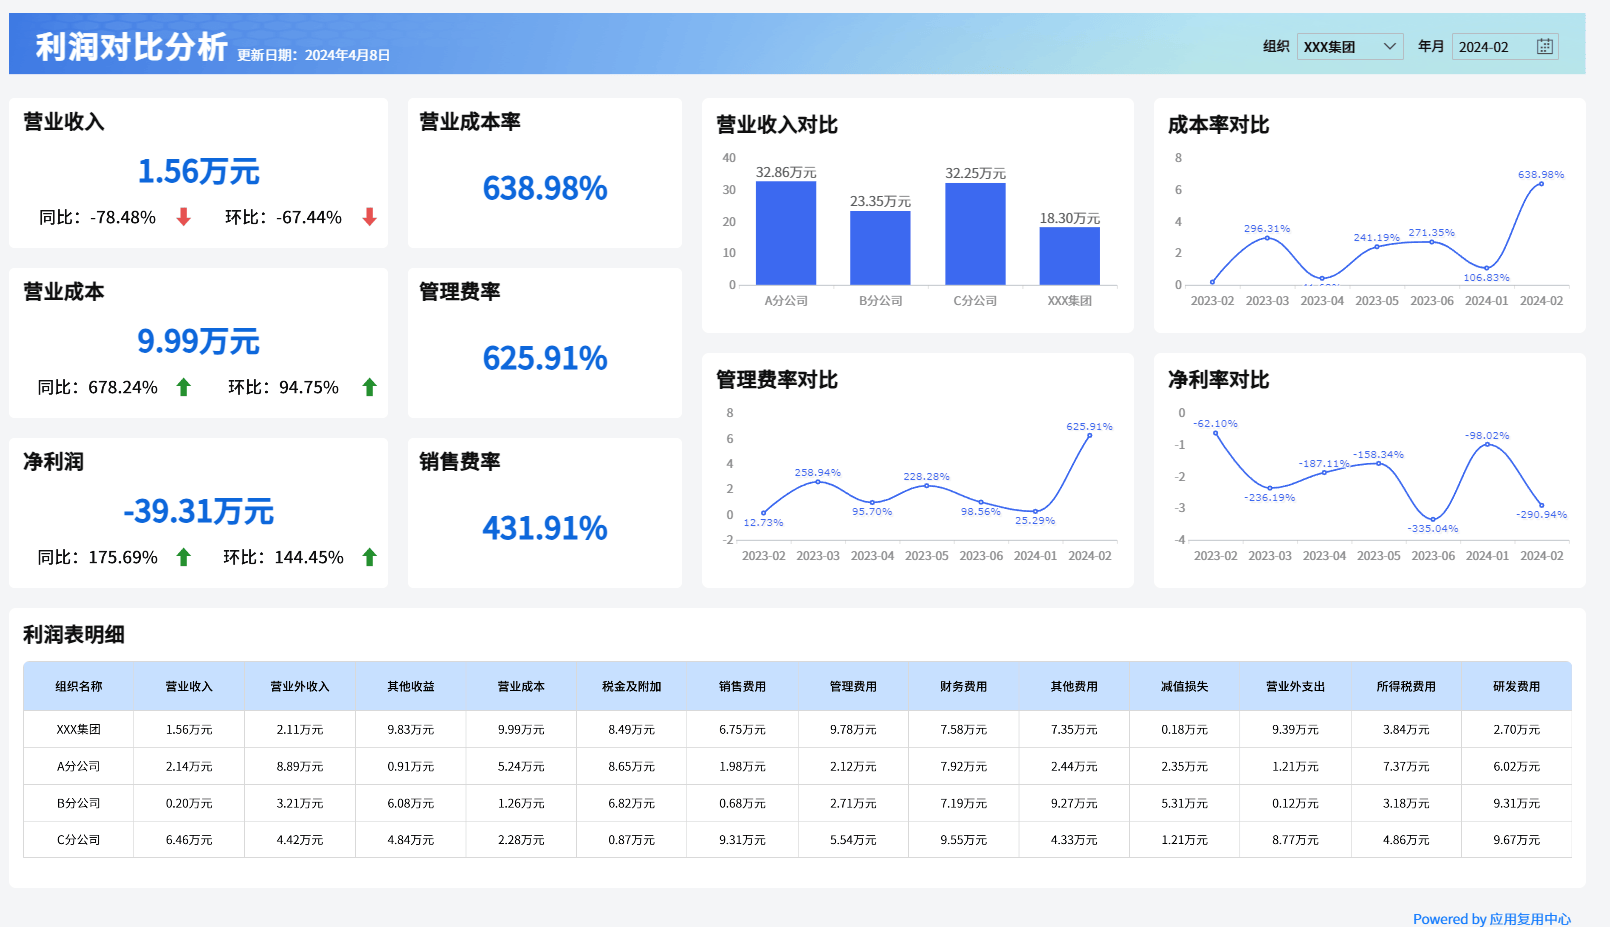
Task: Select the C分公司 row name cell
Action: (79, 840)
